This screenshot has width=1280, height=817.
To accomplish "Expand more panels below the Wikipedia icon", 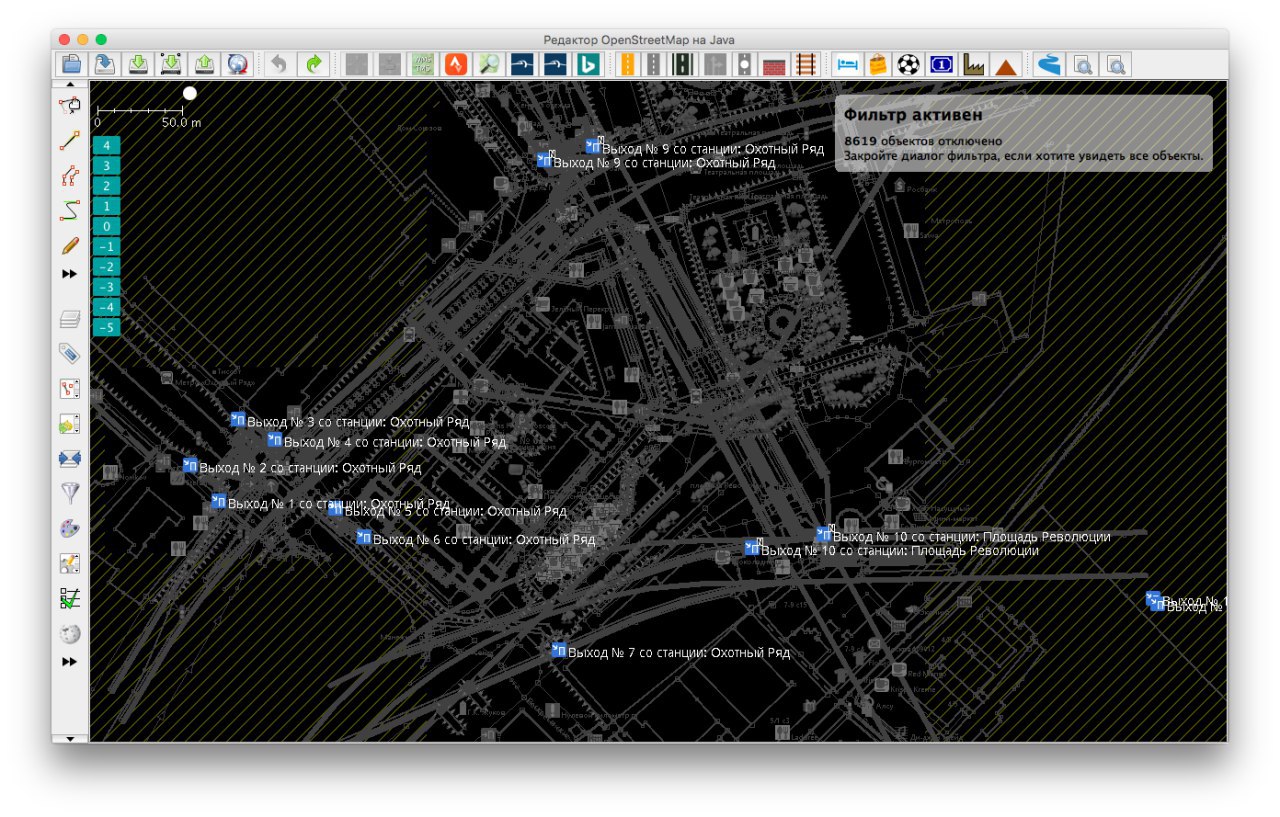I will (70, 662).
